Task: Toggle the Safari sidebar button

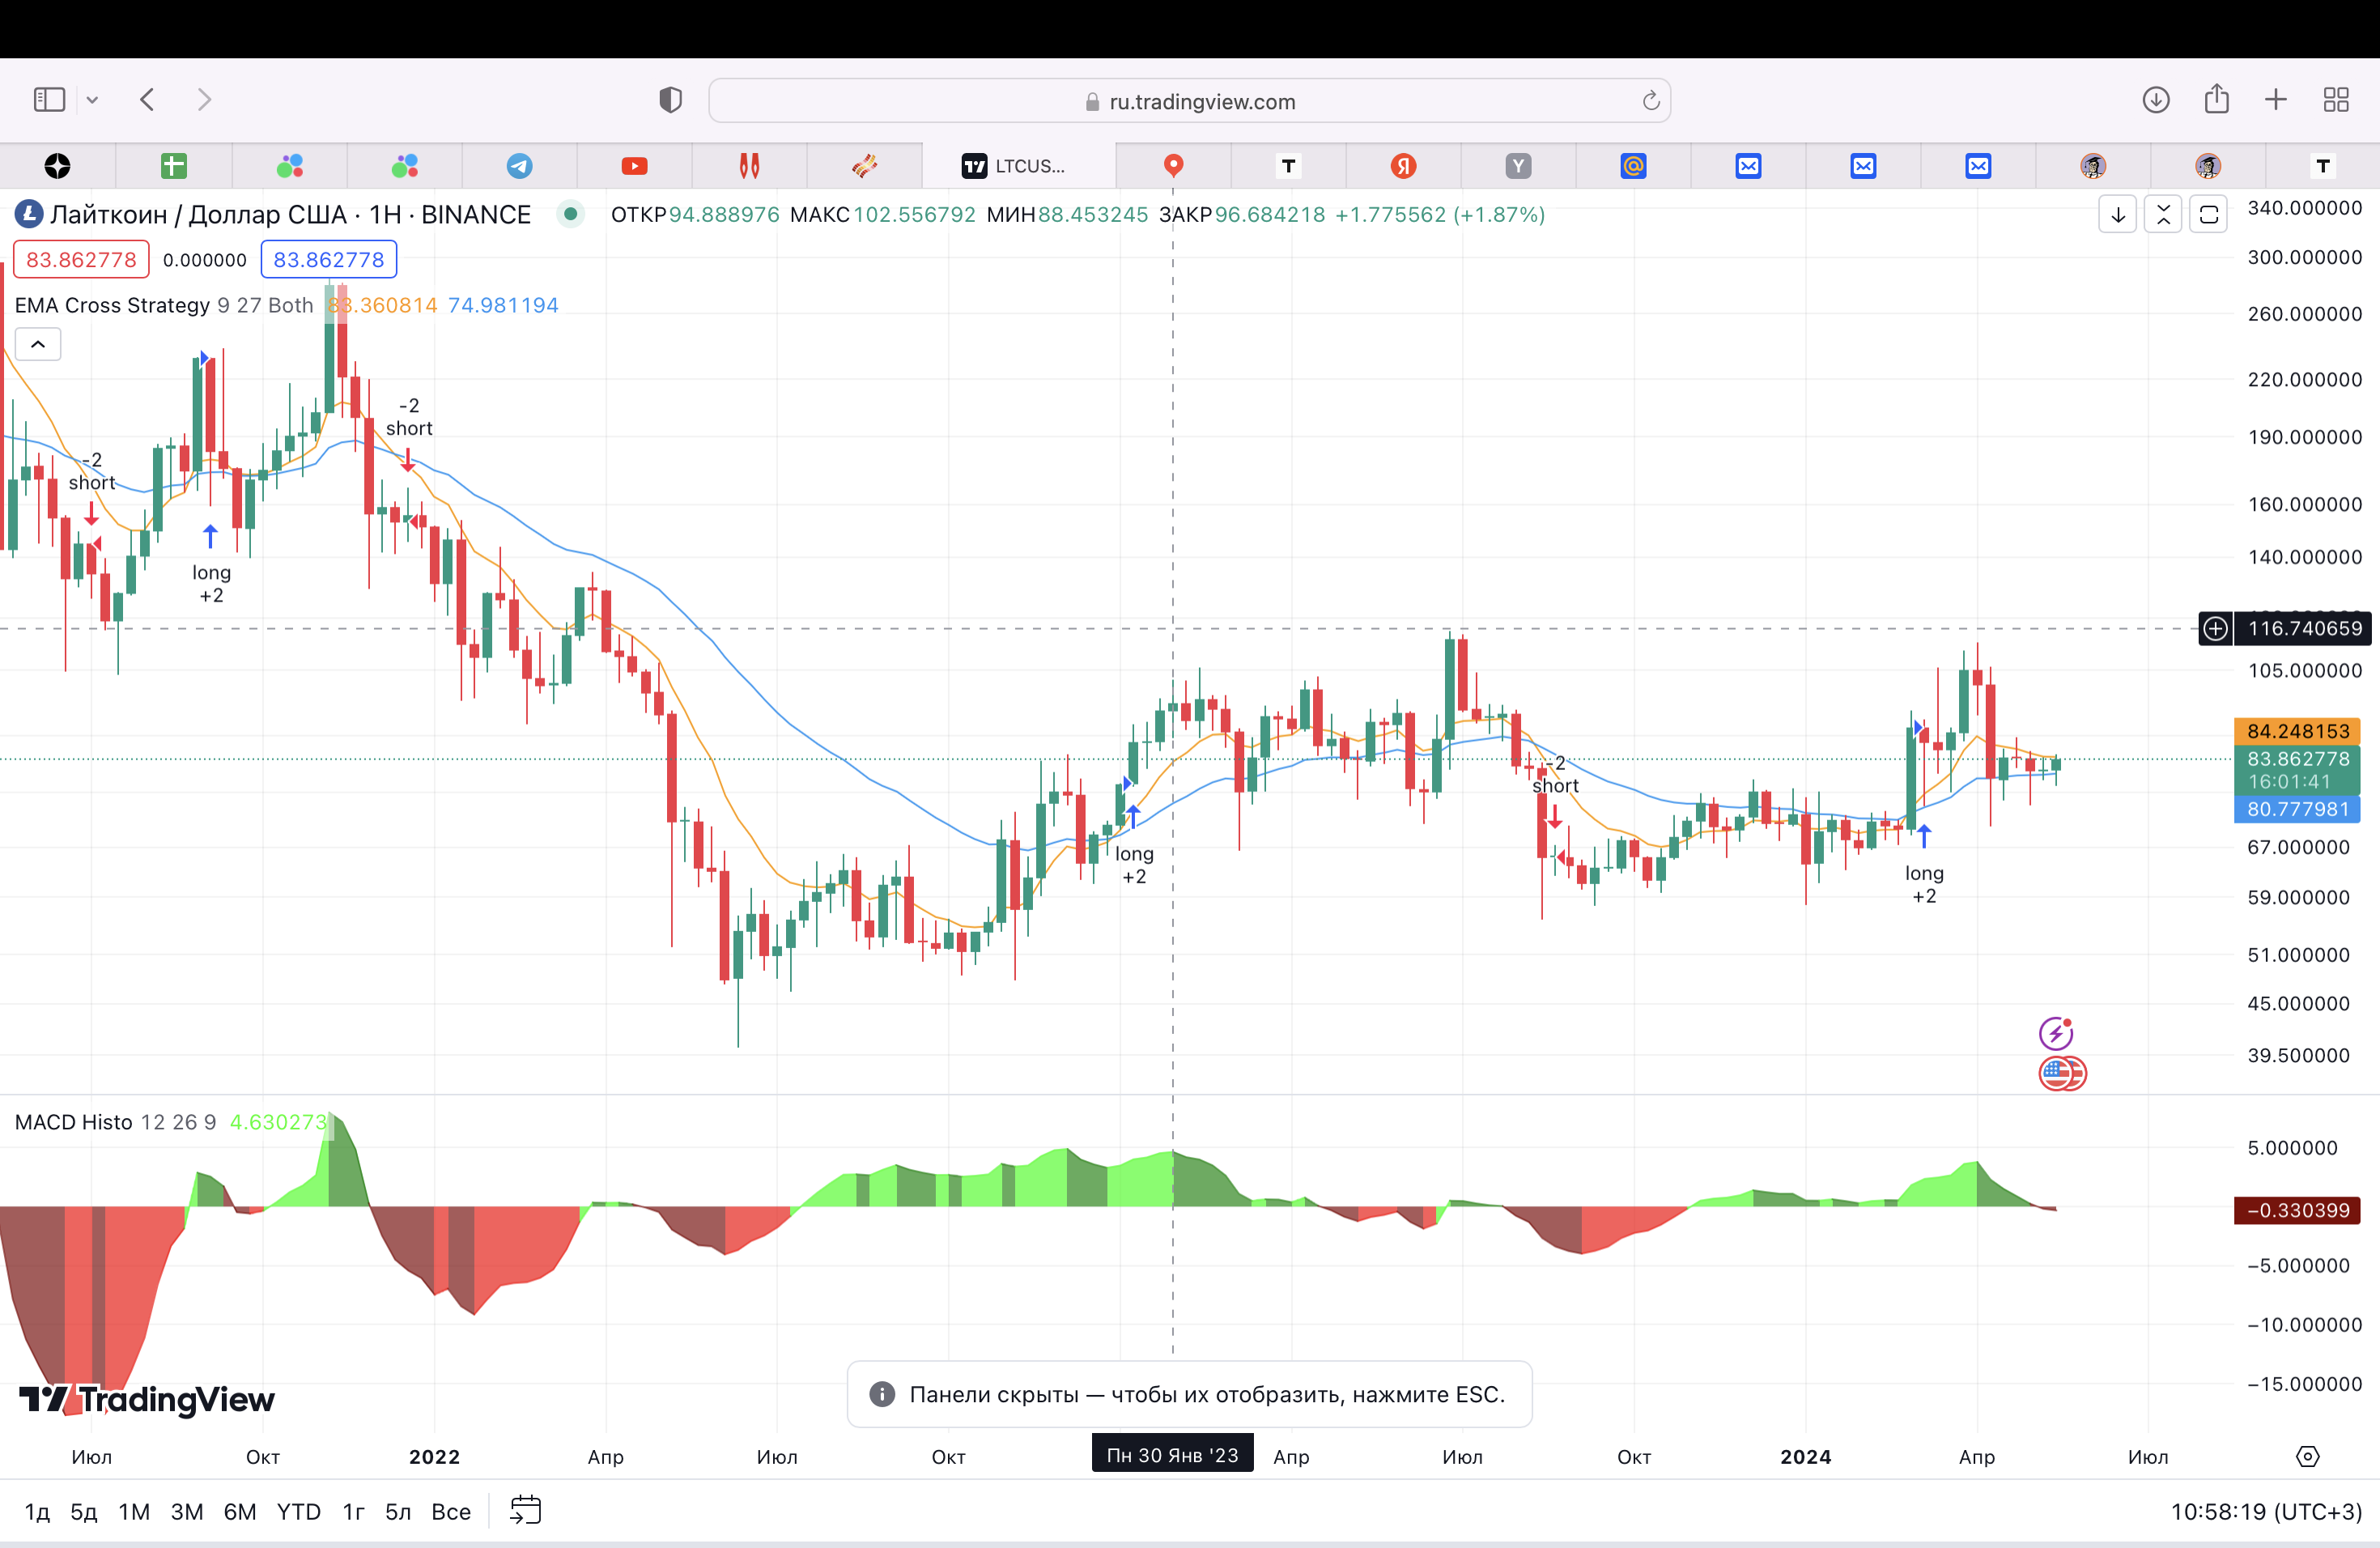Action: [x=49, y=100]
